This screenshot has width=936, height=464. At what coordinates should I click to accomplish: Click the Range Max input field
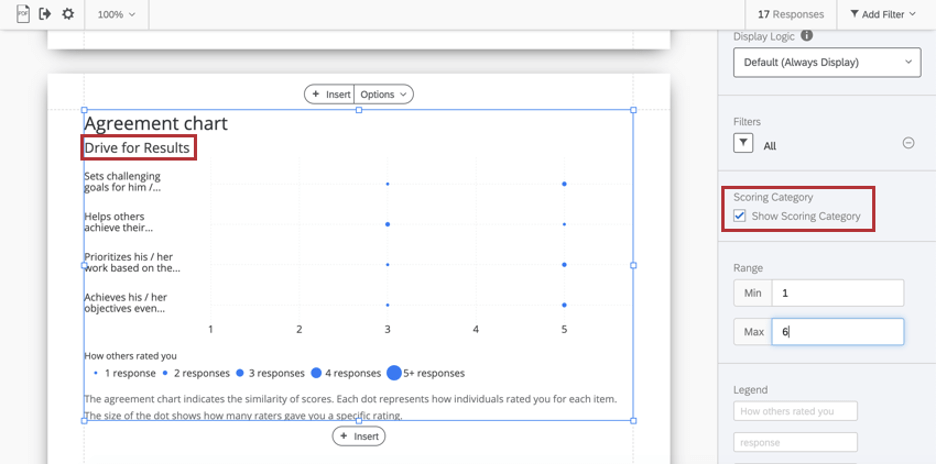[x=837, y=331]
